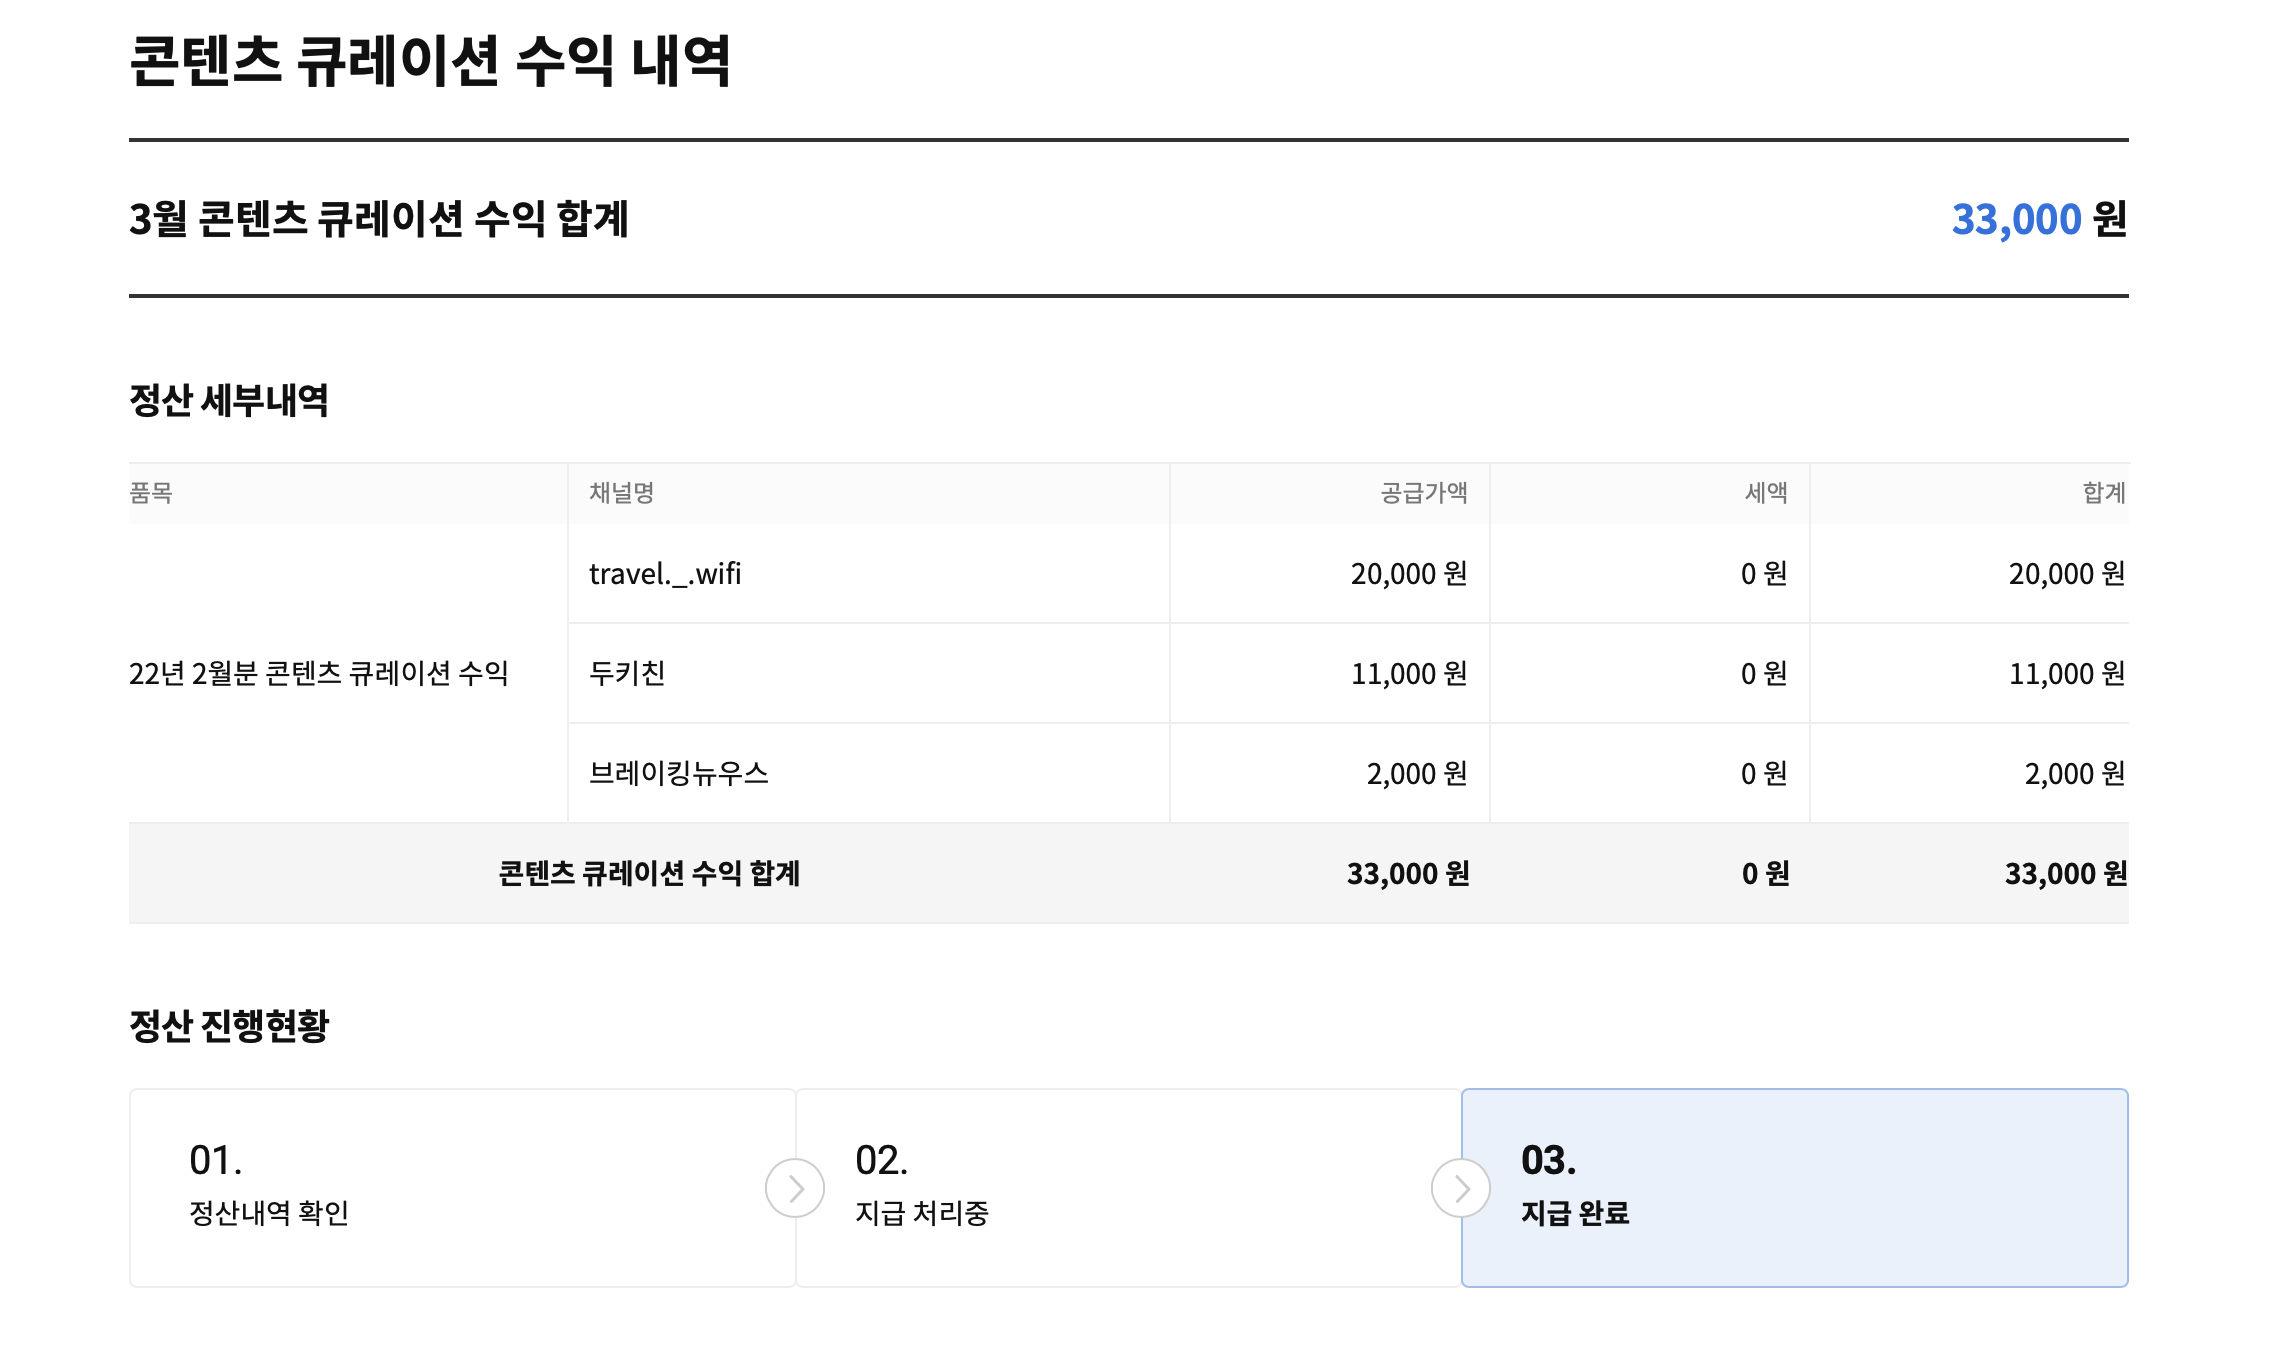Select step 02 지급 처리중 card
2270x1350 pixels.
point(1129,1188)
